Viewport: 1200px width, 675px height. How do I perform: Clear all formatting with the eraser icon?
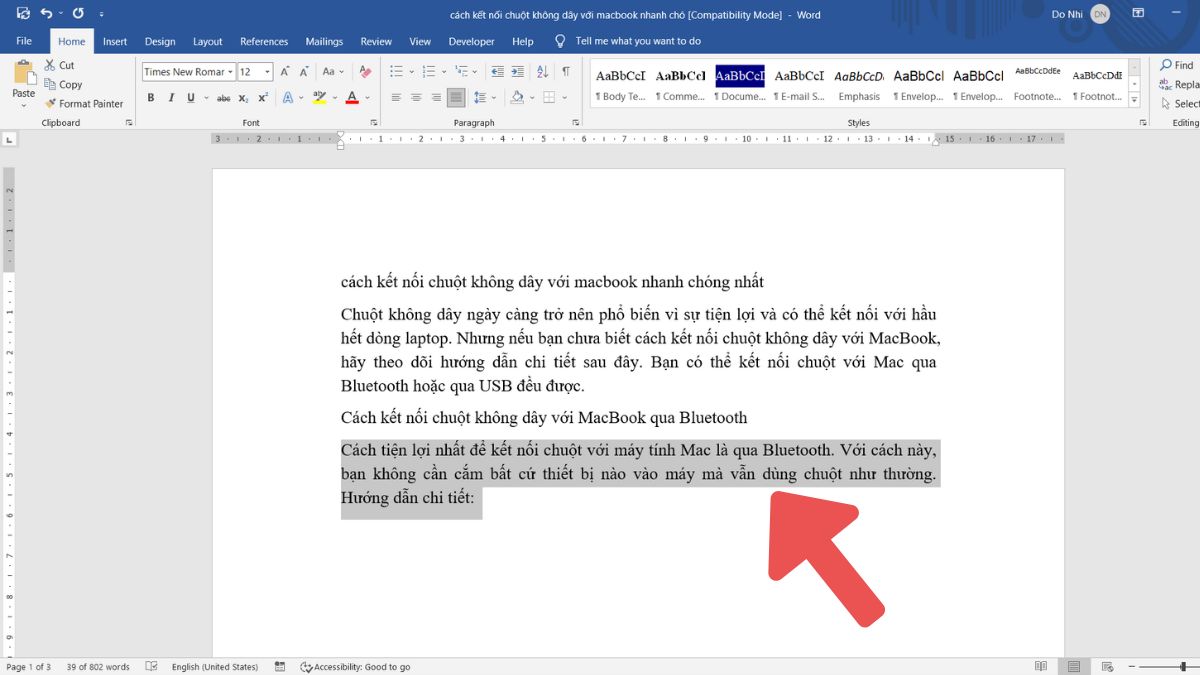point(365,72)
